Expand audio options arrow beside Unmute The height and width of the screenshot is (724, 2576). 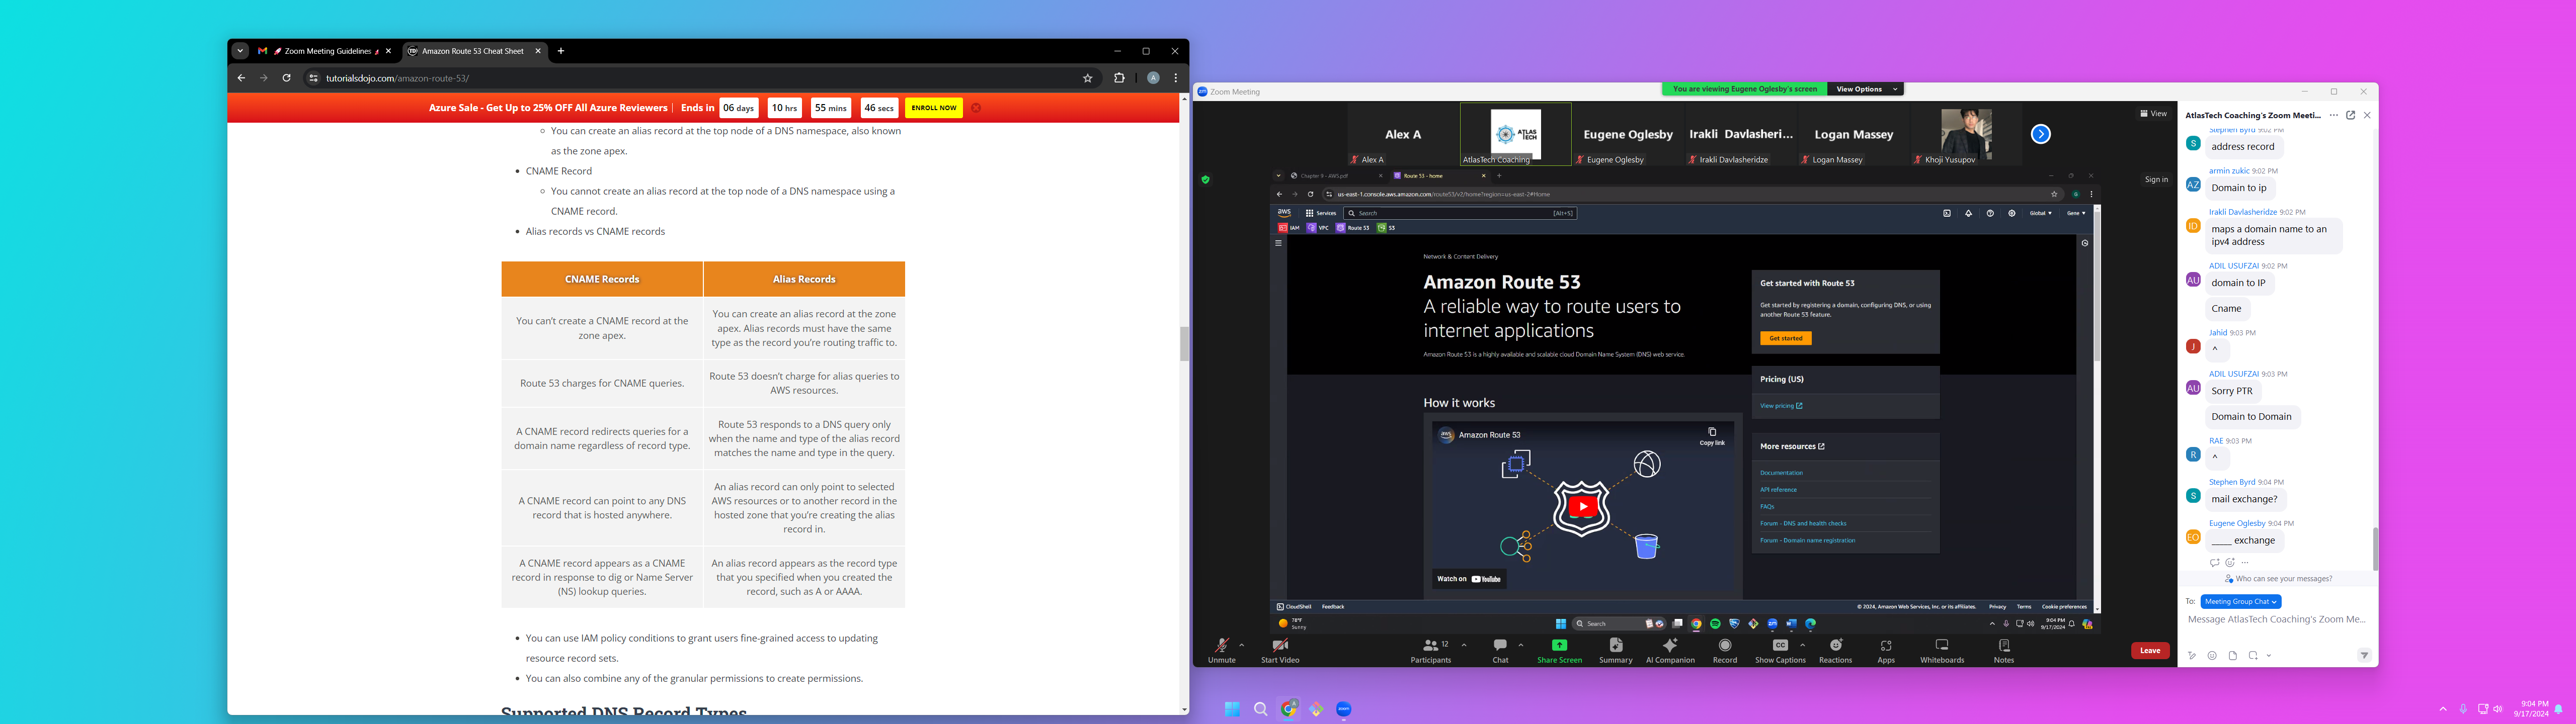pos(1242,645)
